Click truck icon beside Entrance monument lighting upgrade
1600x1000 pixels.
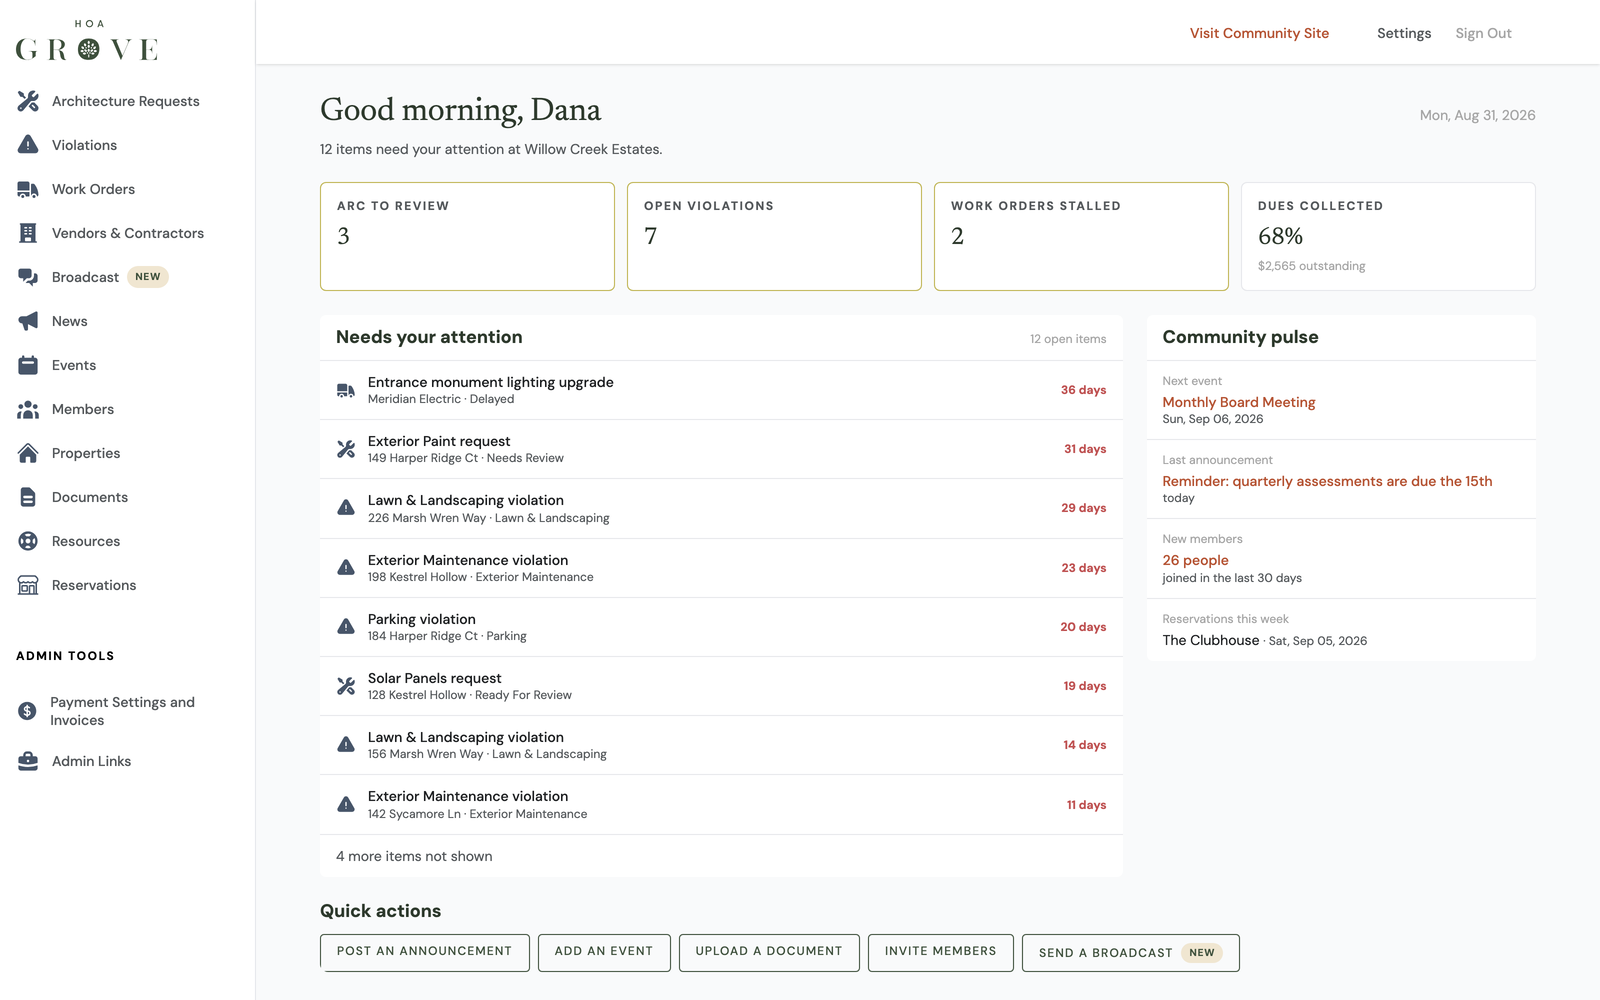click(x=346, y=390)
